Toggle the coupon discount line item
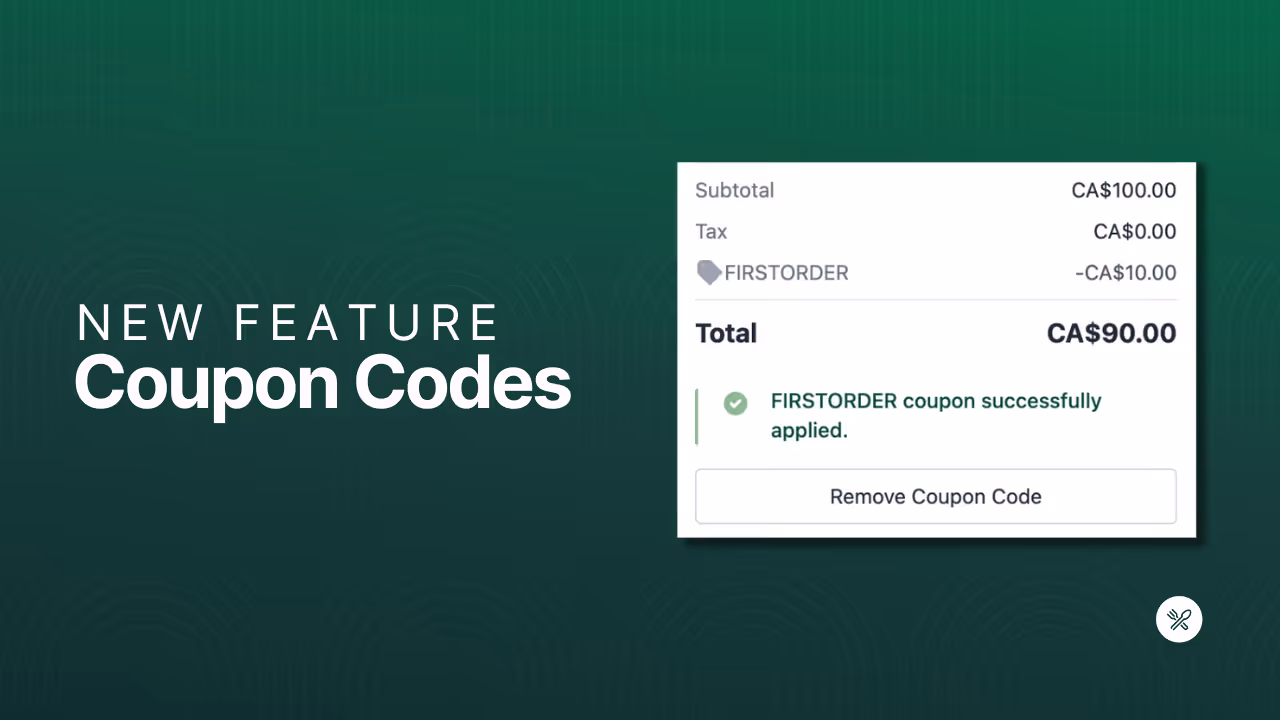1280x720 pixels. pyautogui.click(x=935, y=272)
